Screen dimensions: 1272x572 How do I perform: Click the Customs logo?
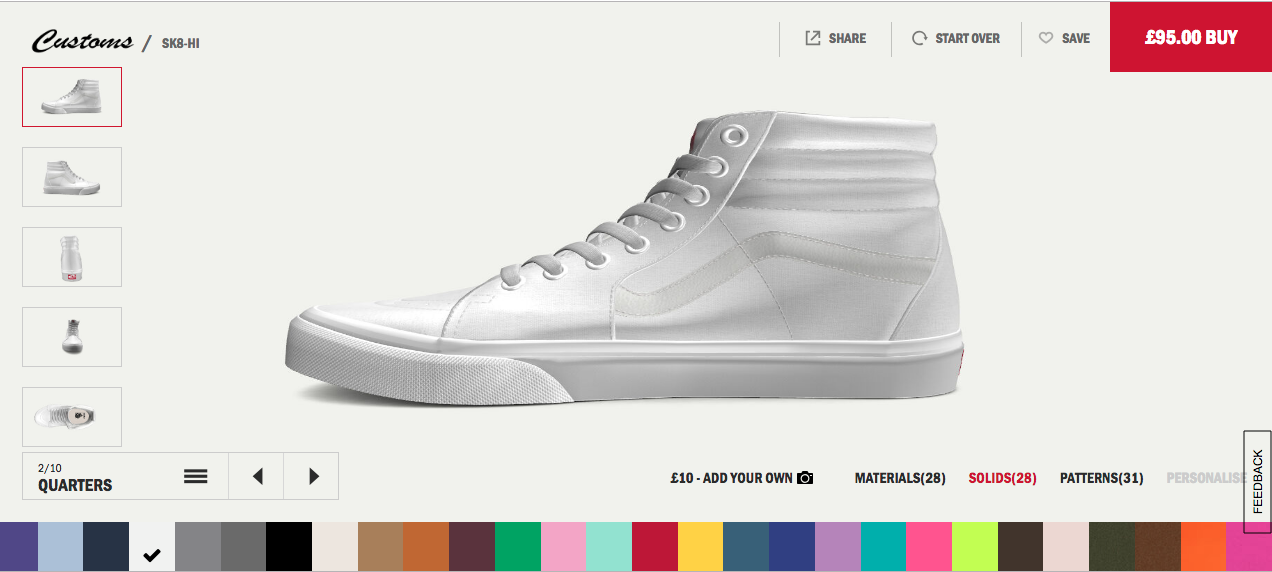(82, 41)
